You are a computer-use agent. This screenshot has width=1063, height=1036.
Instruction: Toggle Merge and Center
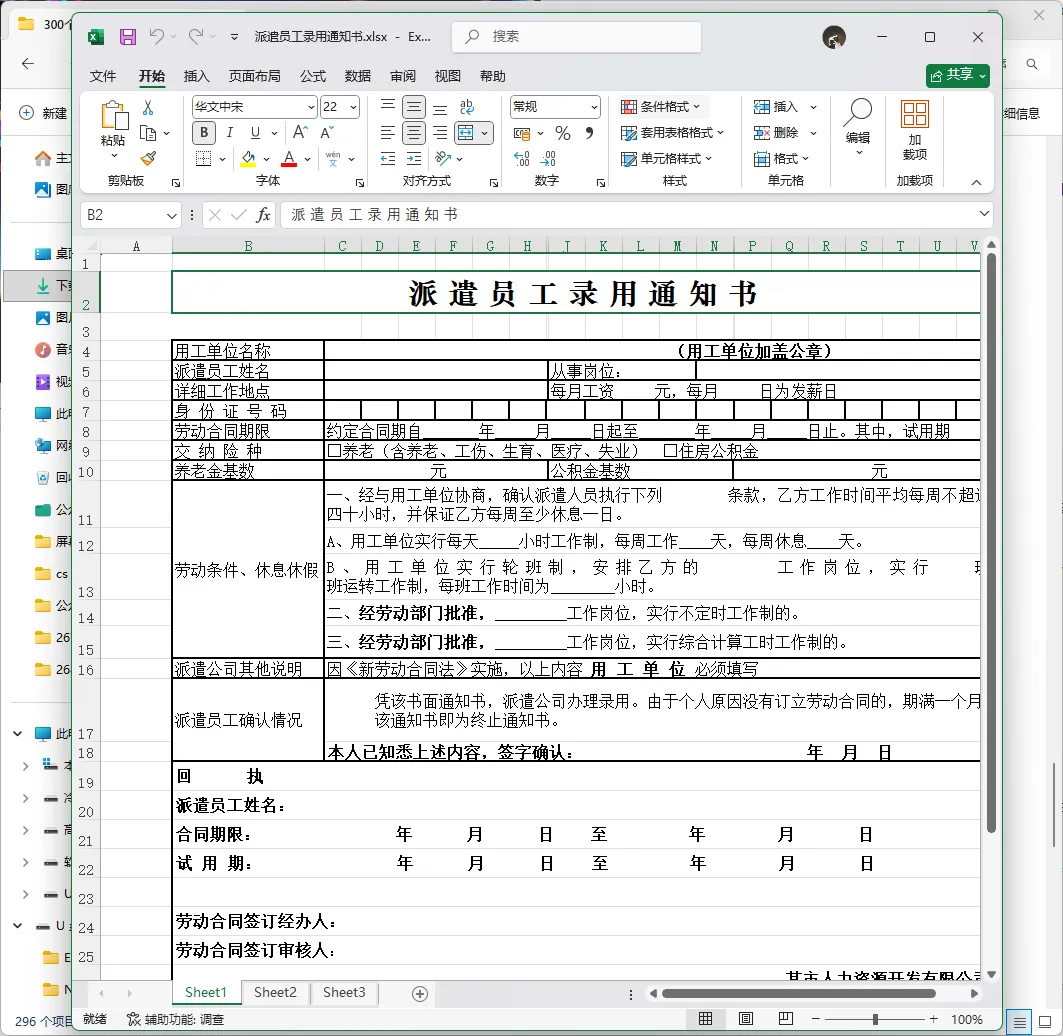coord(466,133)
